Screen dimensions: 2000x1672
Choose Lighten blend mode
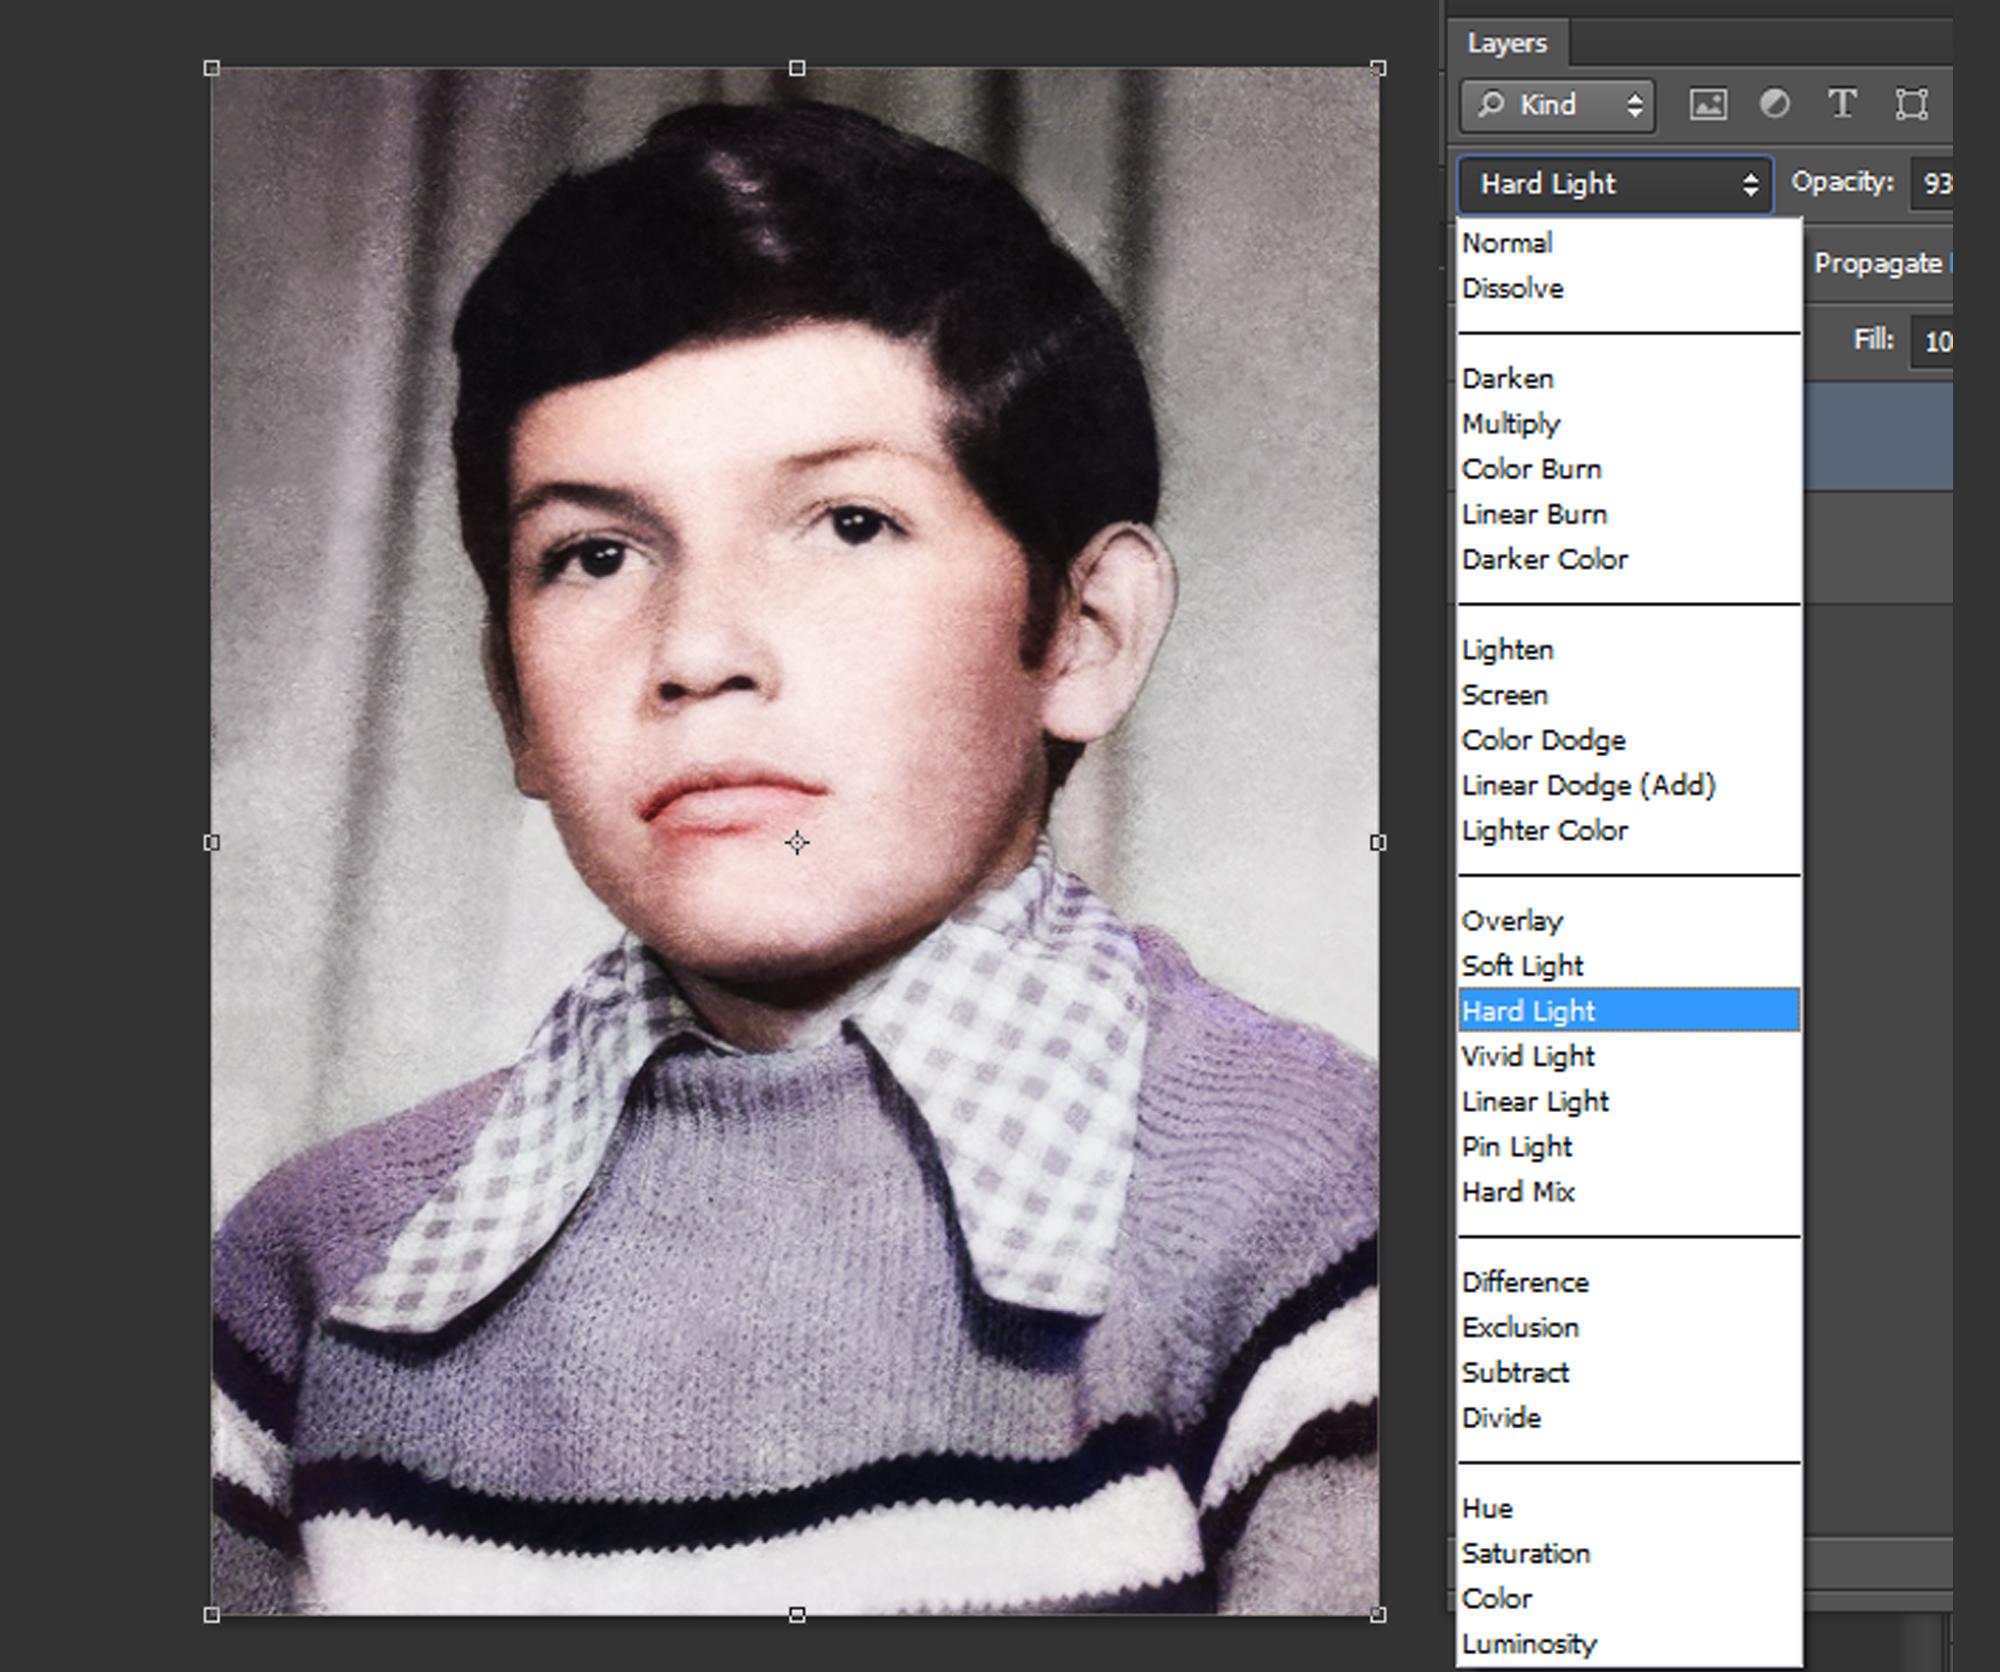(1629, 650)
